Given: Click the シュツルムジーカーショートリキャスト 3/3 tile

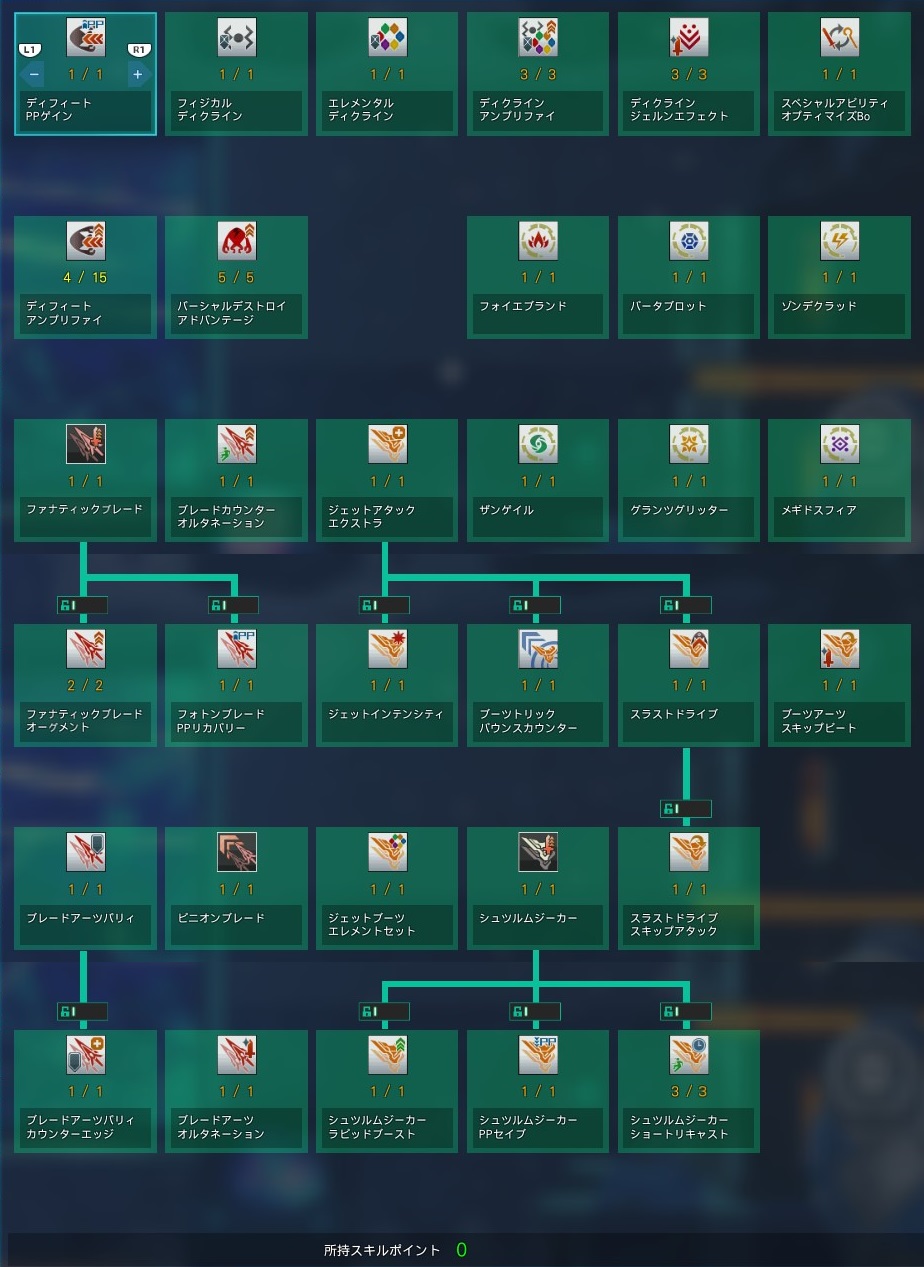Looking at the screenshot, I should coord(689,1091).
